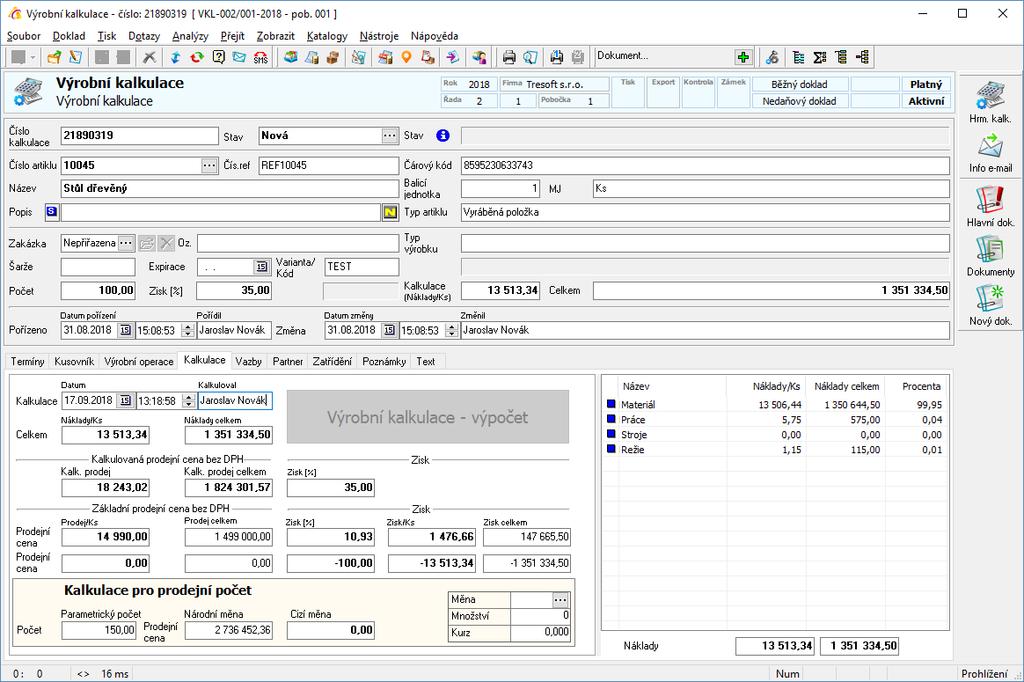The image size is (1024, 682).
Task: Click the Zisk [%] field in header
Action: pos(234,291)
